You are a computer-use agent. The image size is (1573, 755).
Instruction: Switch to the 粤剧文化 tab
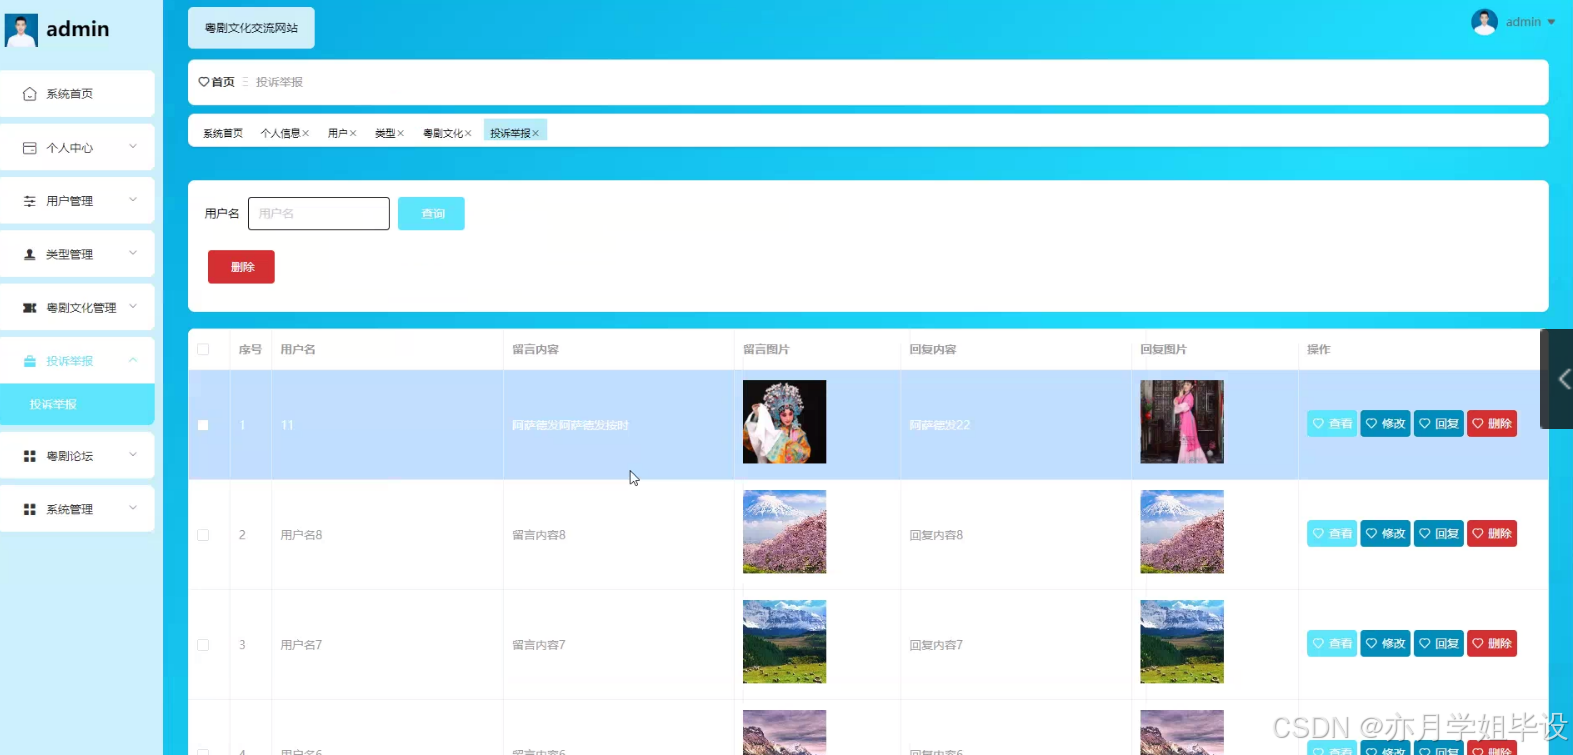(443, 133)
